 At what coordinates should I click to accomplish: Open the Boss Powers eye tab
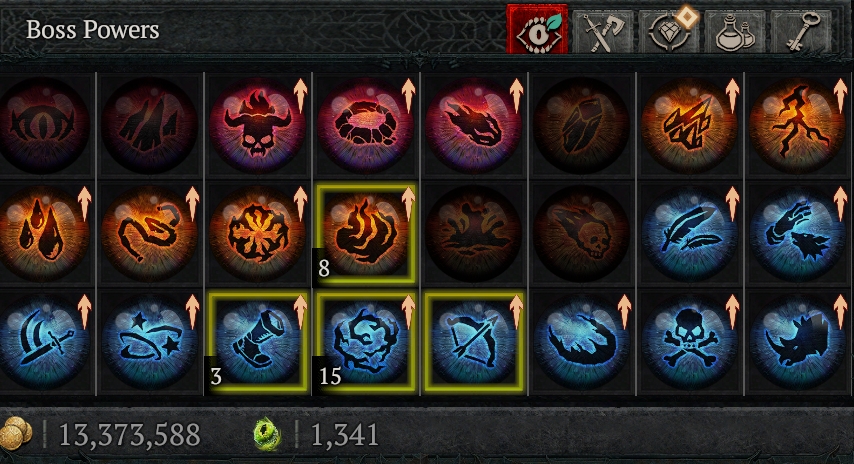(537, 29)
